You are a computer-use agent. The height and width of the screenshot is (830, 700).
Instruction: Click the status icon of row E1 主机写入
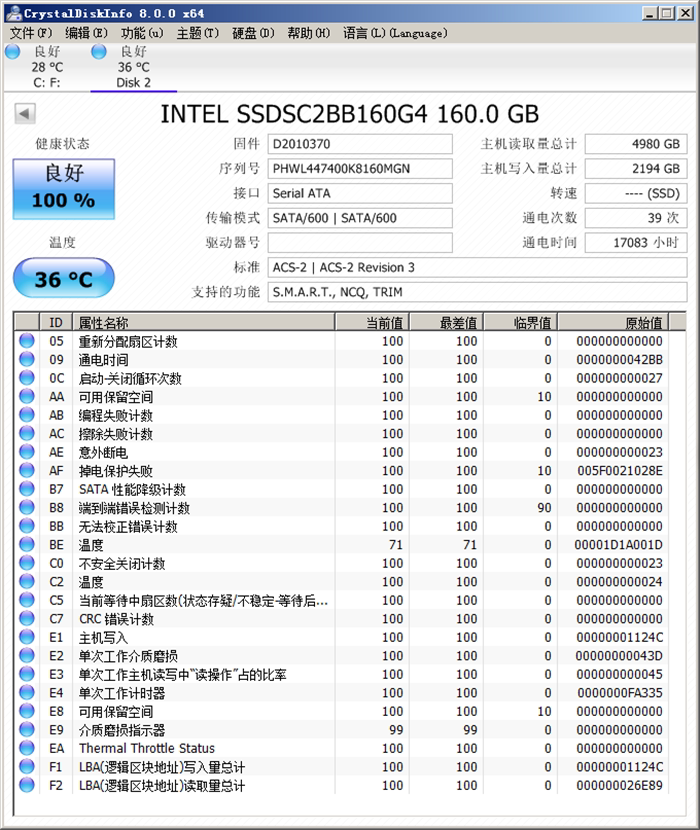click(27, 637)
